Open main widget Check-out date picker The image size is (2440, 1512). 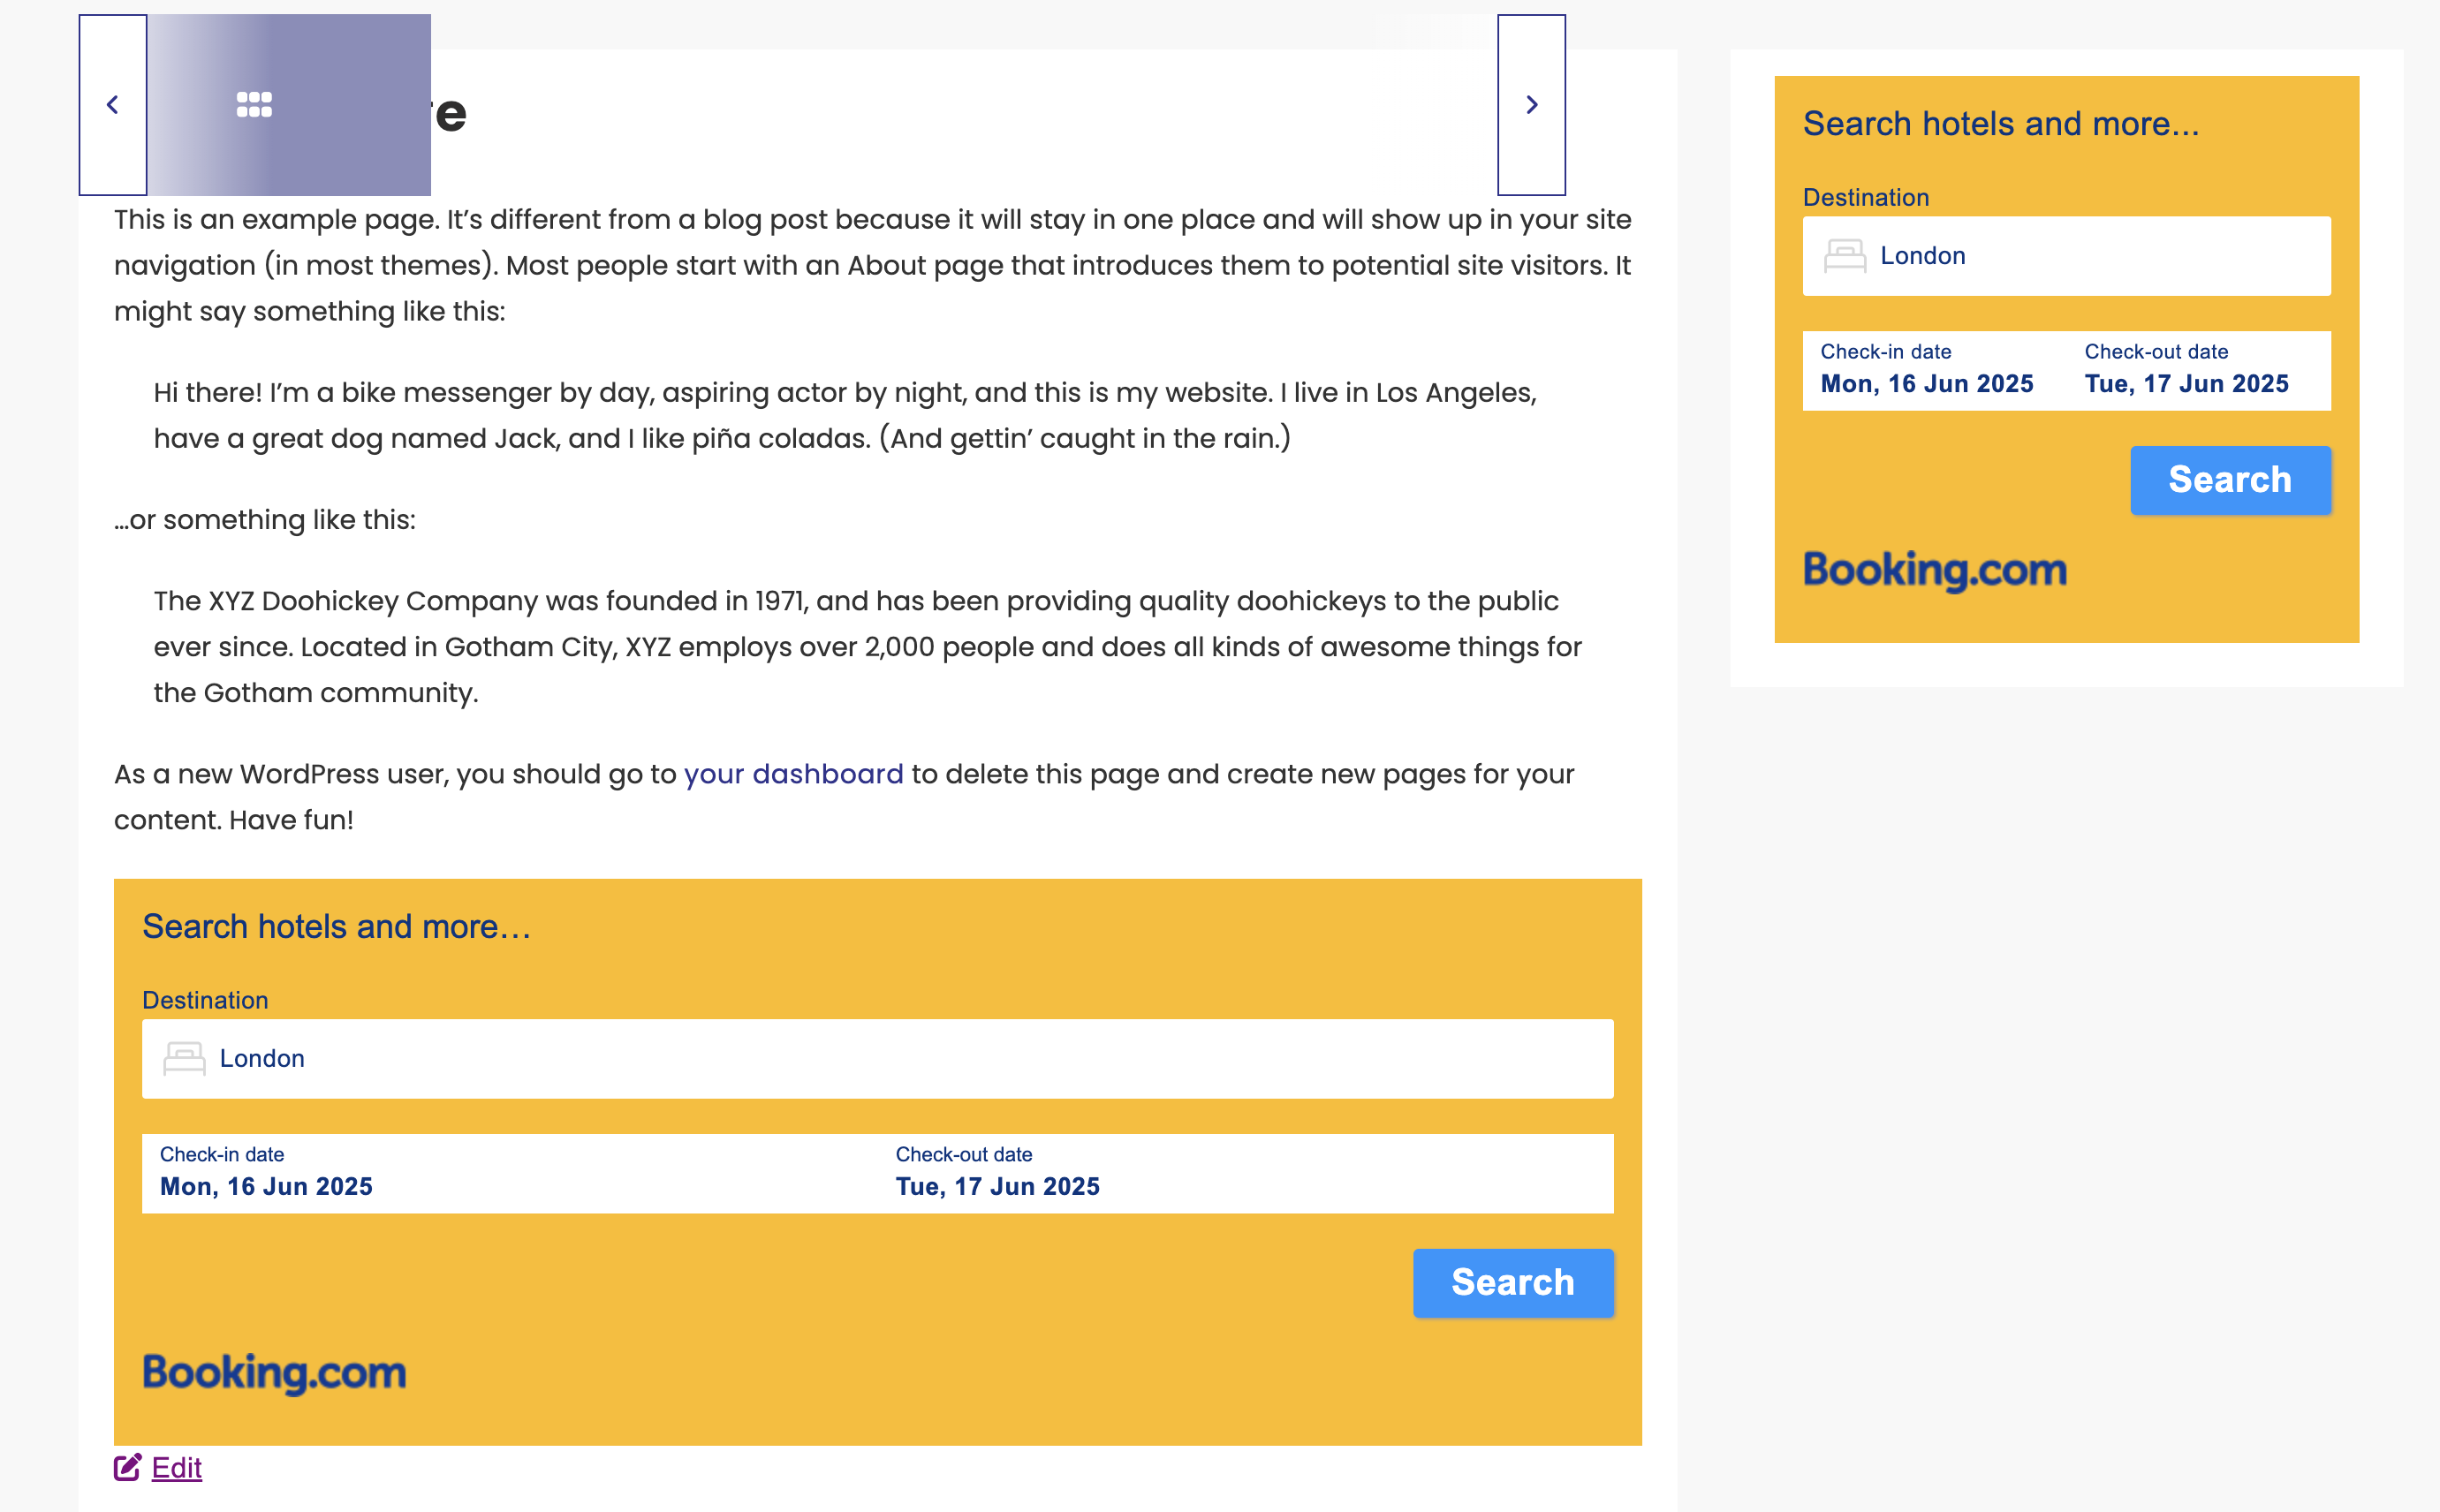[997, 1173]
